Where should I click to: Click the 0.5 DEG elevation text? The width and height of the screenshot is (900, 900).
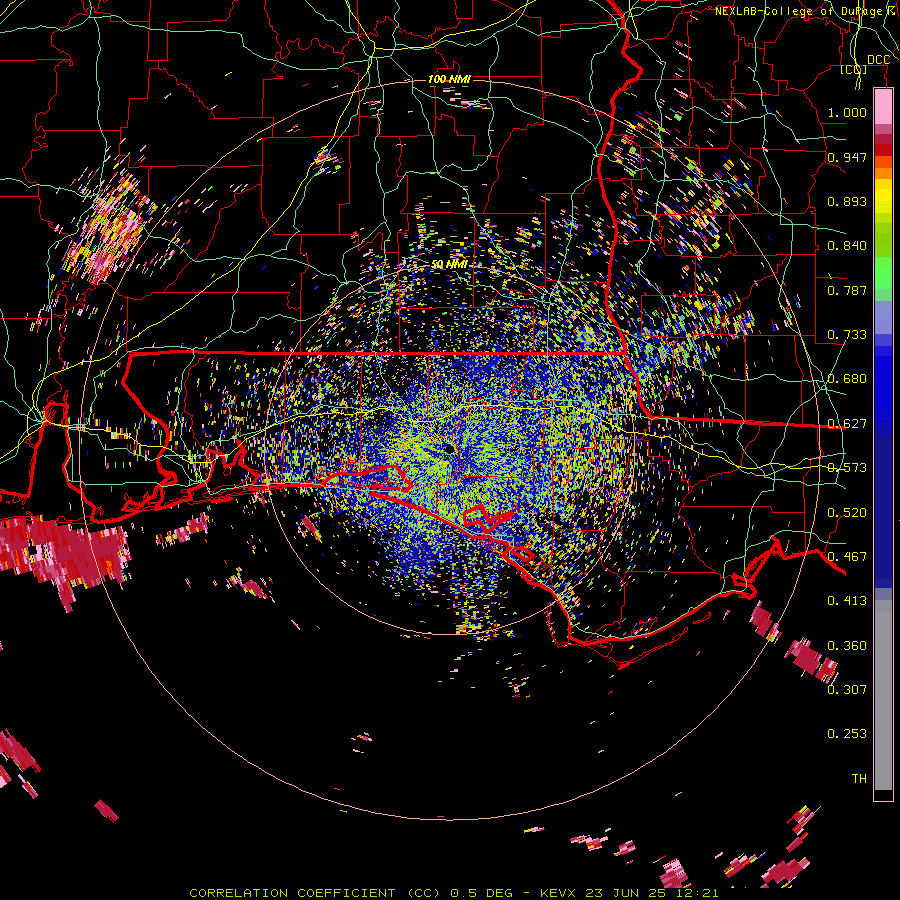coord(481,893)
